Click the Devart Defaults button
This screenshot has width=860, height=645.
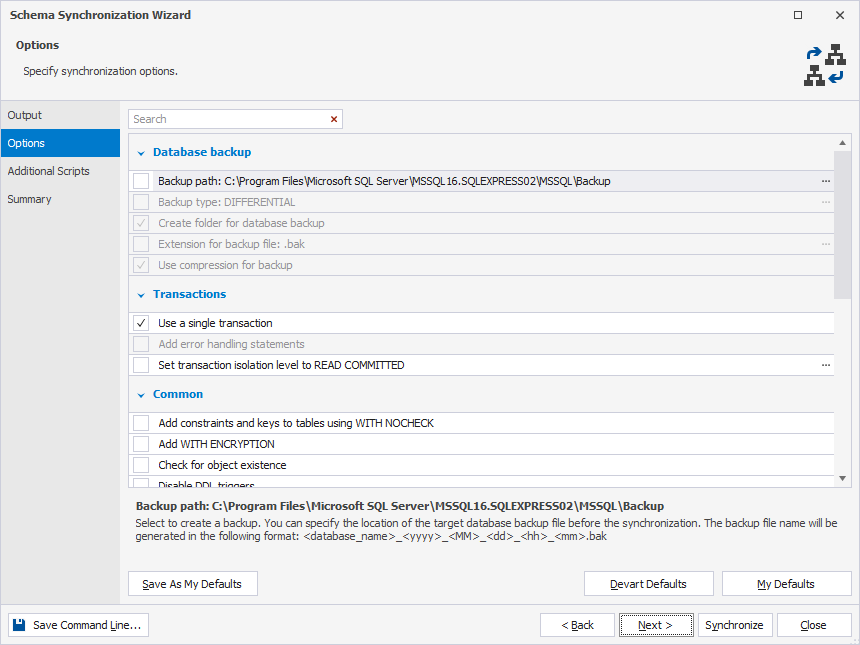tap(648, 583)
